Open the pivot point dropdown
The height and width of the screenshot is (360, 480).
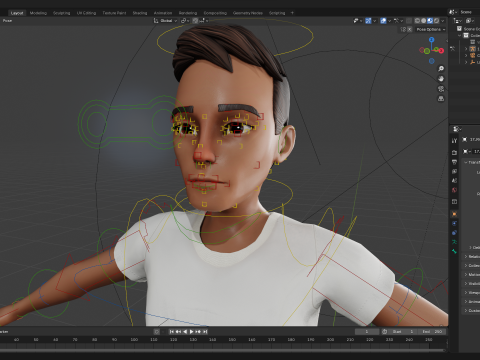pos(185,21)
